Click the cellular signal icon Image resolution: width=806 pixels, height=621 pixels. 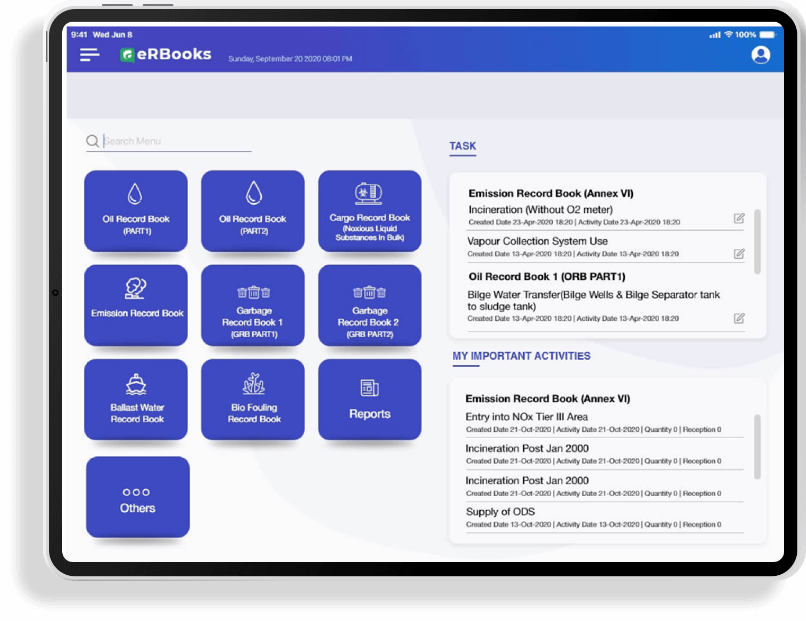[x=715, y=35]
